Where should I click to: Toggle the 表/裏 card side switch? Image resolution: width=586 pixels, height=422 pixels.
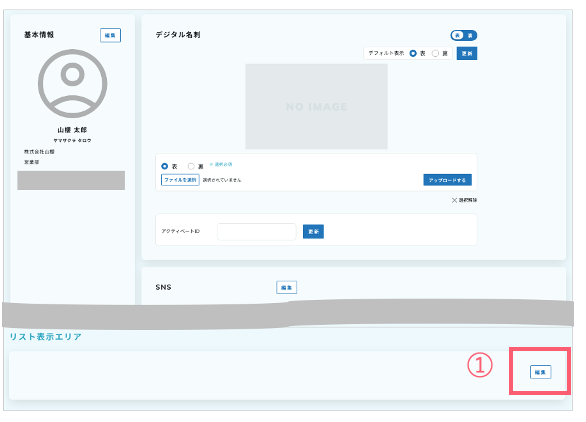pos(463,35)
